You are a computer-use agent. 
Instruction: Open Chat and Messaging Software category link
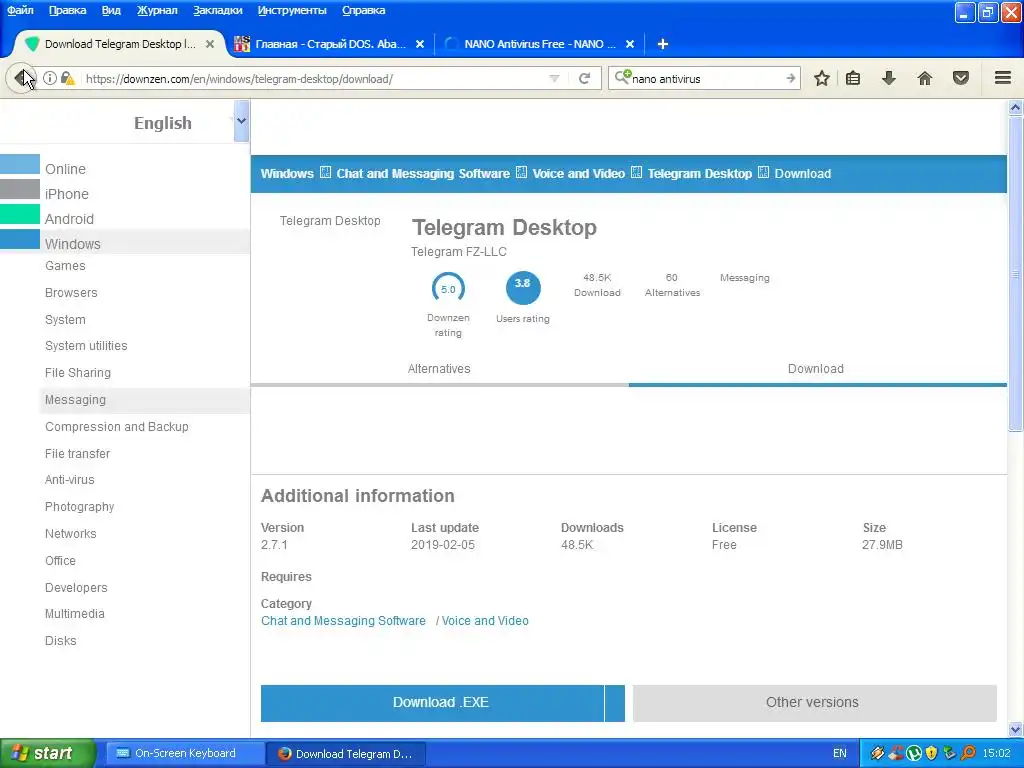click(x=343, y=621)
